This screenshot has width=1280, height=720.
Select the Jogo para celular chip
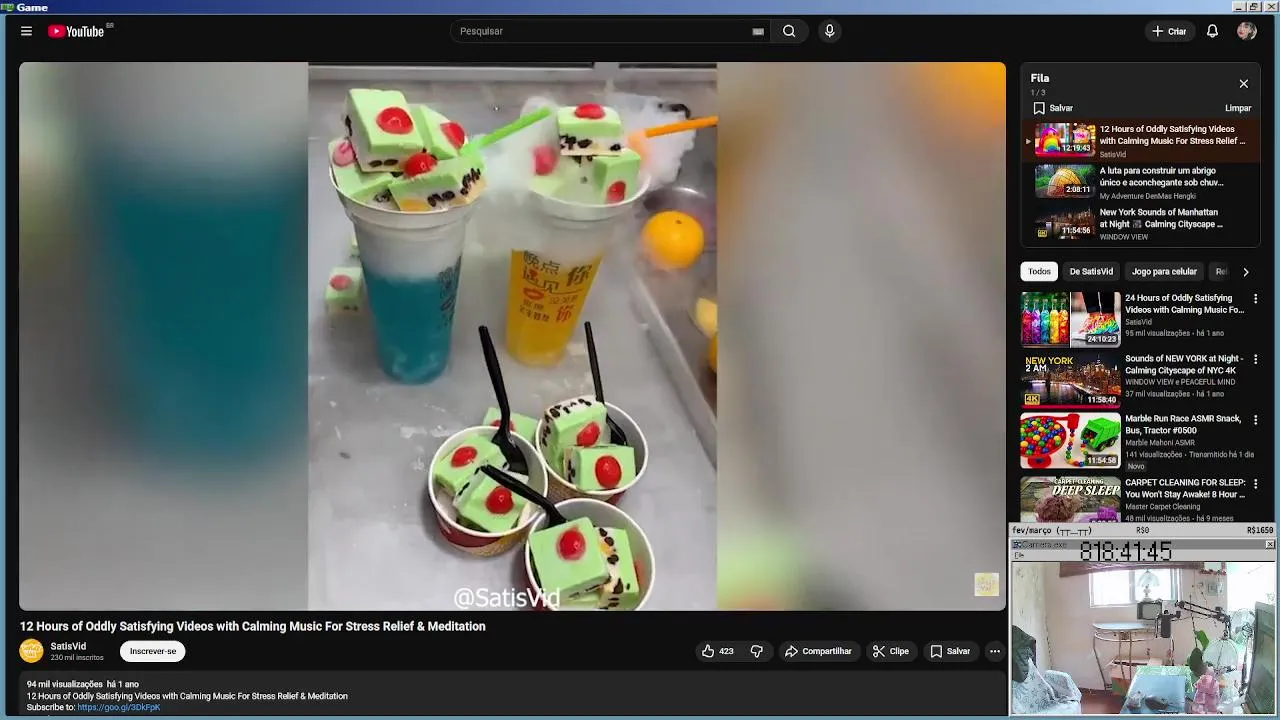click(x=1164, y=272)
